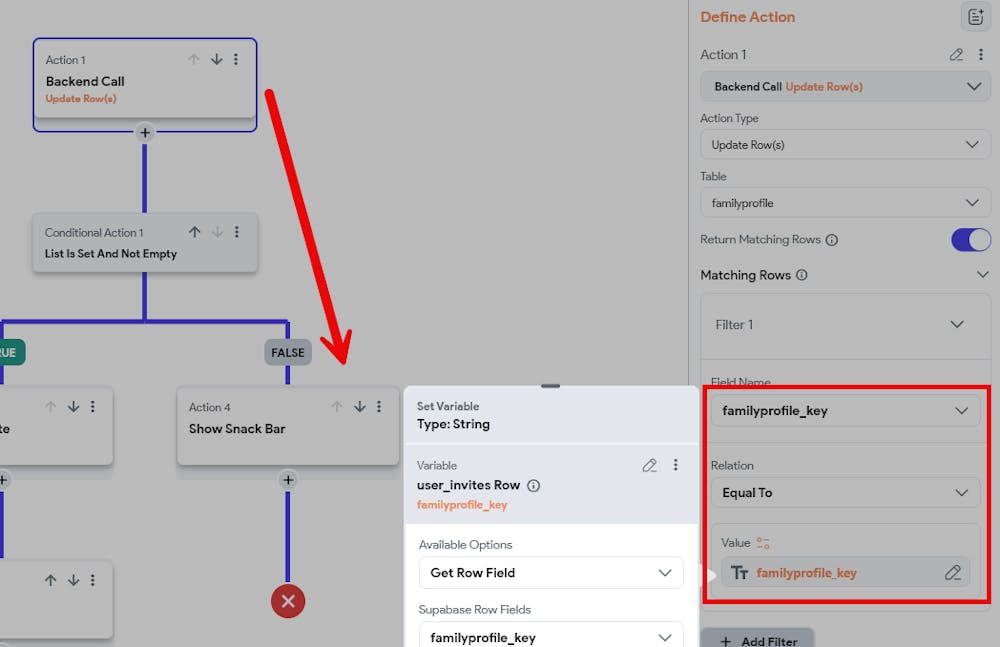The image size is (1000, 647).
Task: Edit the Set Variable value with pencil
Action: [649, 465]
